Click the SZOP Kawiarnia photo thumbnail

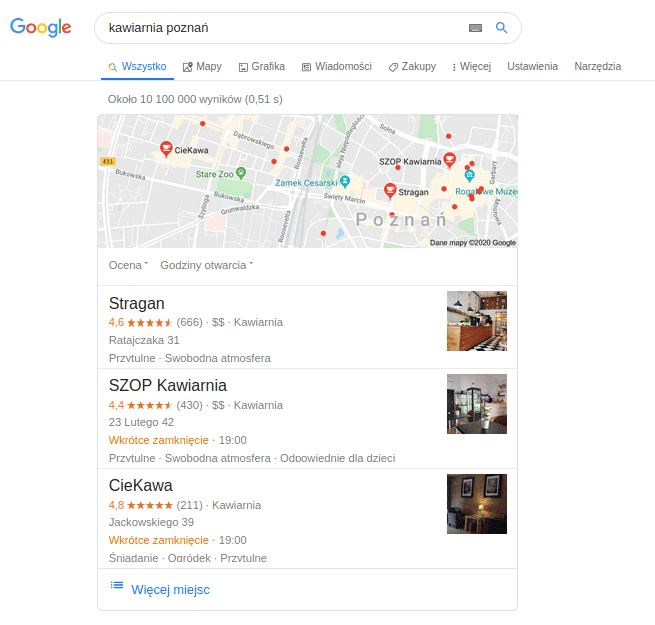point(477,404)
